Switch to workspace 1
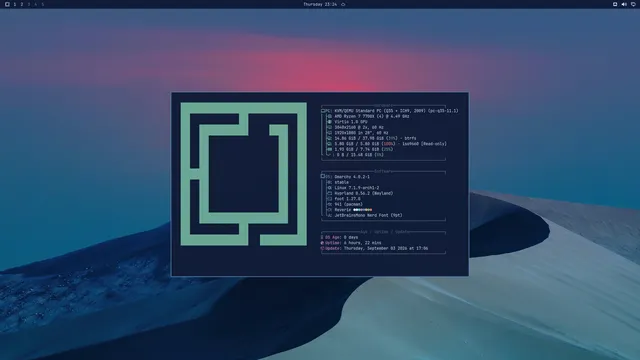 pos(15,4)
